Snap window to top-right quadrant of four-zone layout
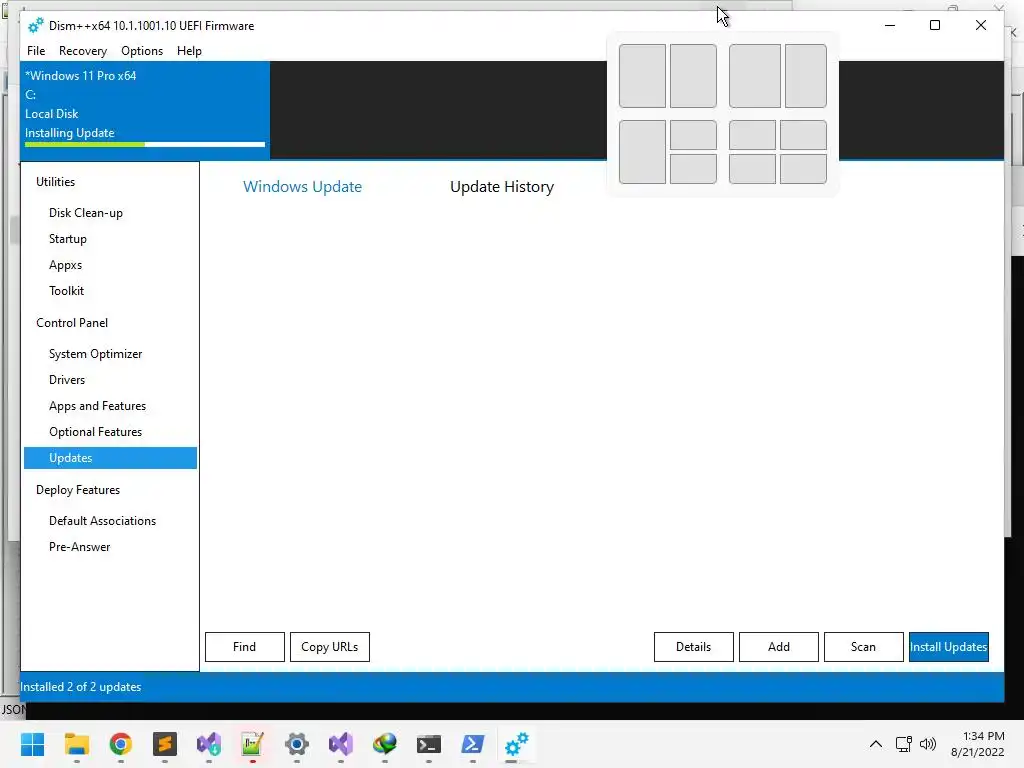Image resolution: width=1024 pixels, height=768 pixels. click(x=803, y=135)
